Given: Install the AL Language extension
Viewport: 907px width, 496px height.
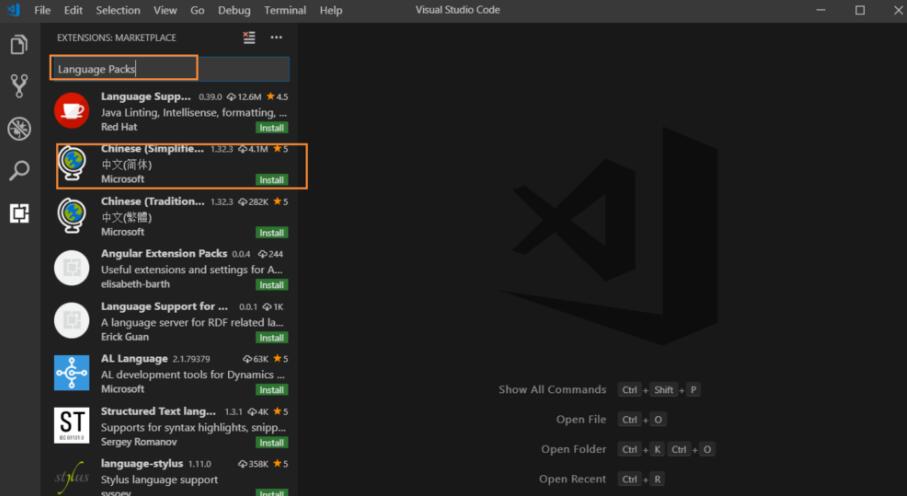Looking at the screenshot, I should [271, 390].
